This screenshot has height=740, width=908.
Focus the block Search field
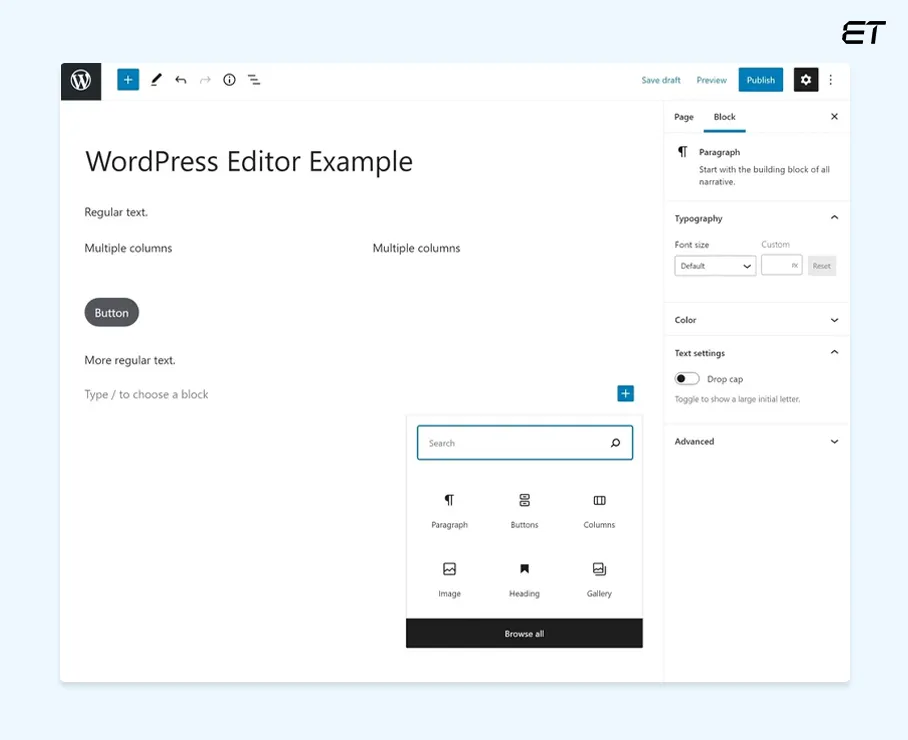tap(525, 443)
